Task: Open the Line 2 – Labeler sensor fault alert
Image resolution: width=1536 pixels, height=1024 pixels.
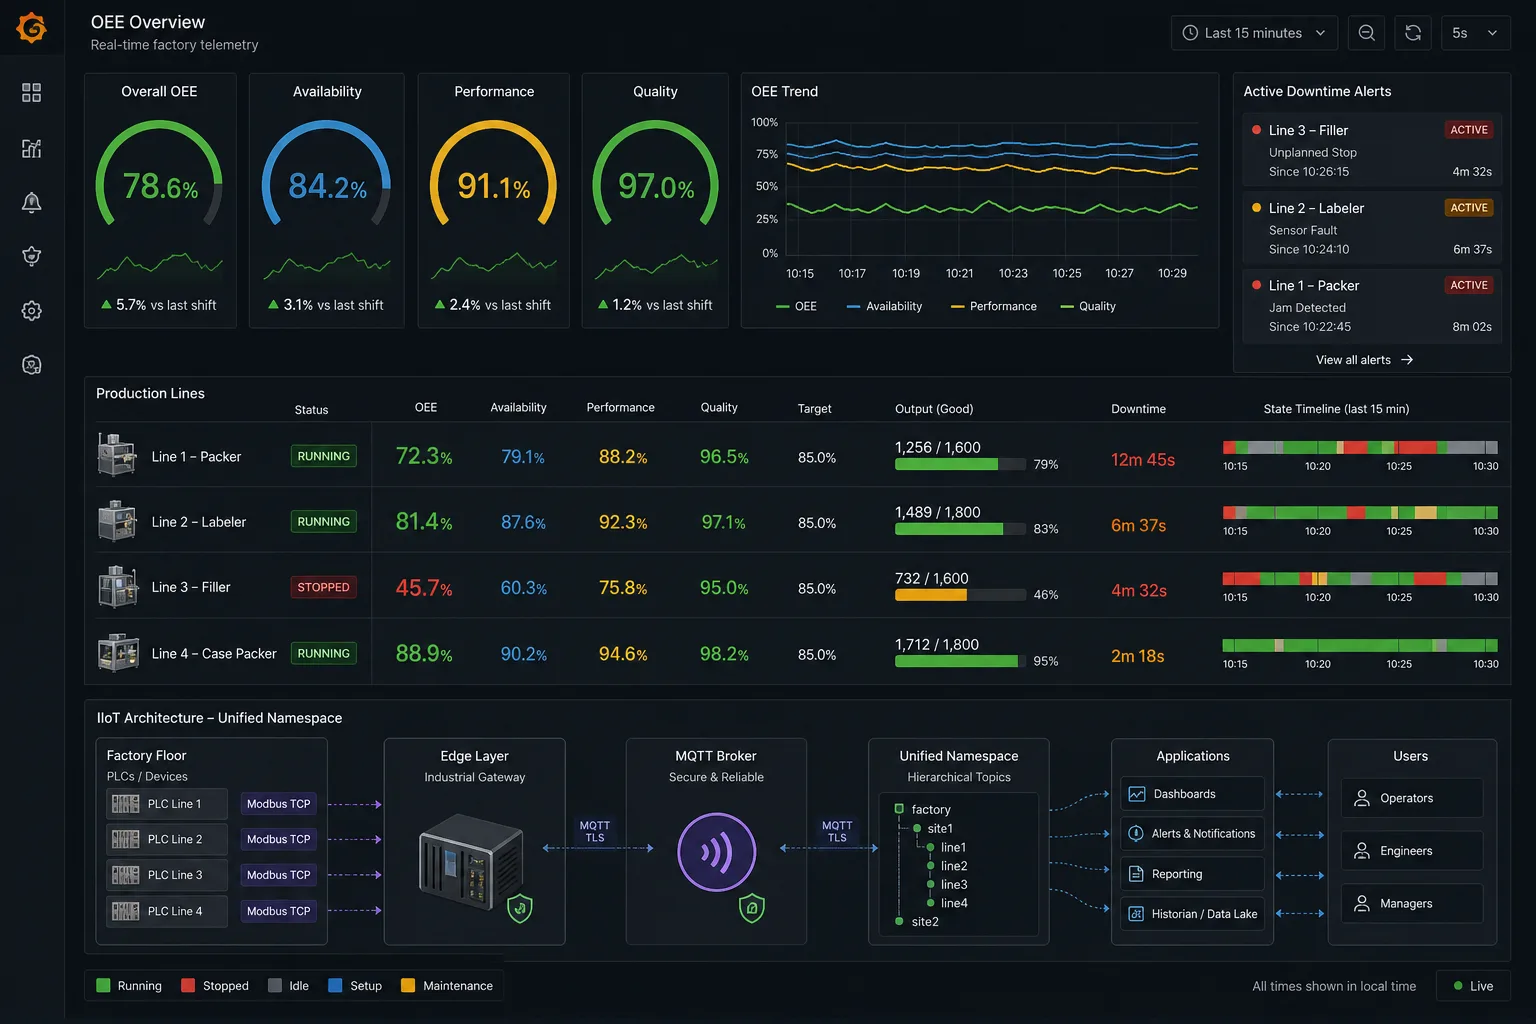Action: tap(1372, 228)
